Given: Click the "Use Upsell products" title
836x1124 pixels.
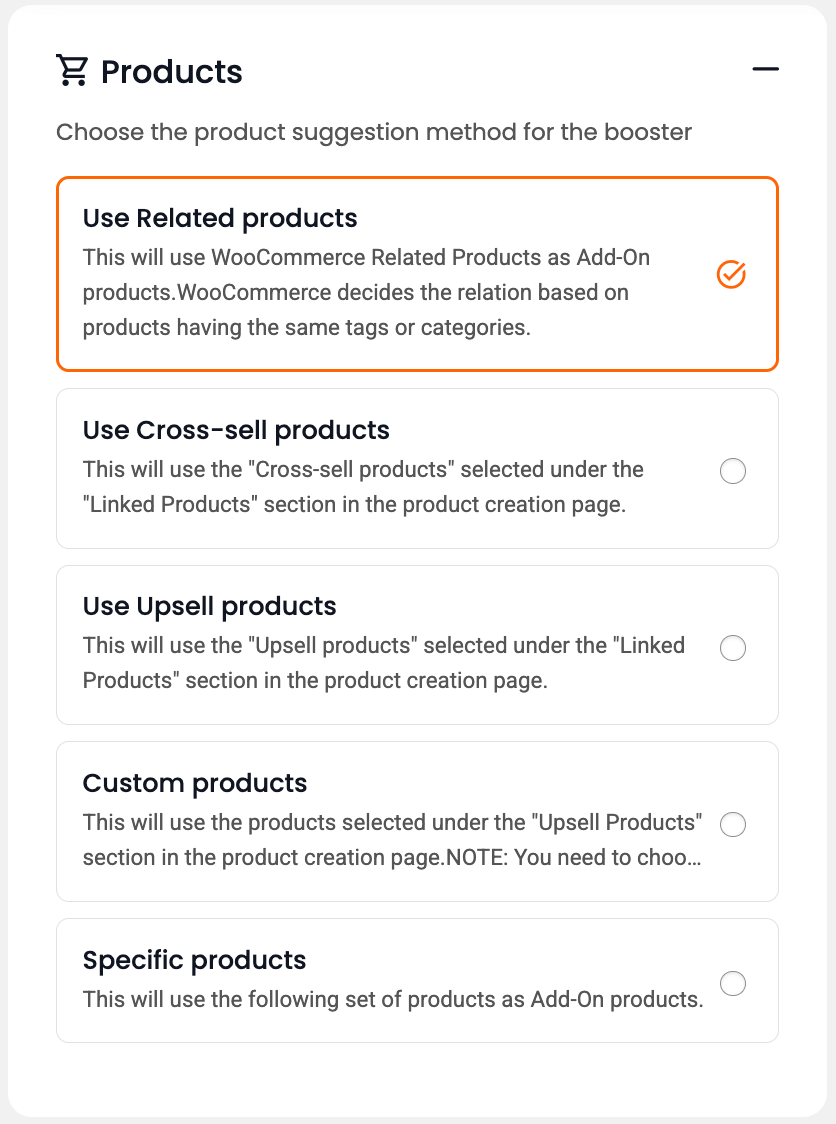Looking at the screenshot, I should [209, 606].
